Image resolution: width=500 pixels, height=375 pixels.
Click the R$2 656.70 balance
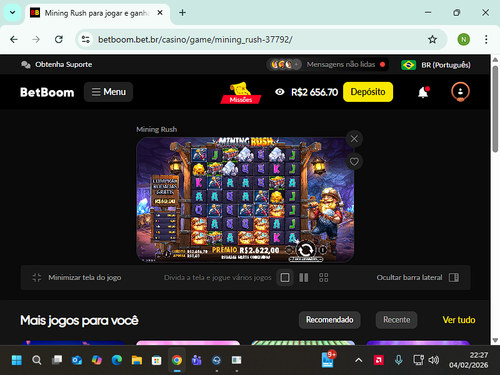point(314,92)
